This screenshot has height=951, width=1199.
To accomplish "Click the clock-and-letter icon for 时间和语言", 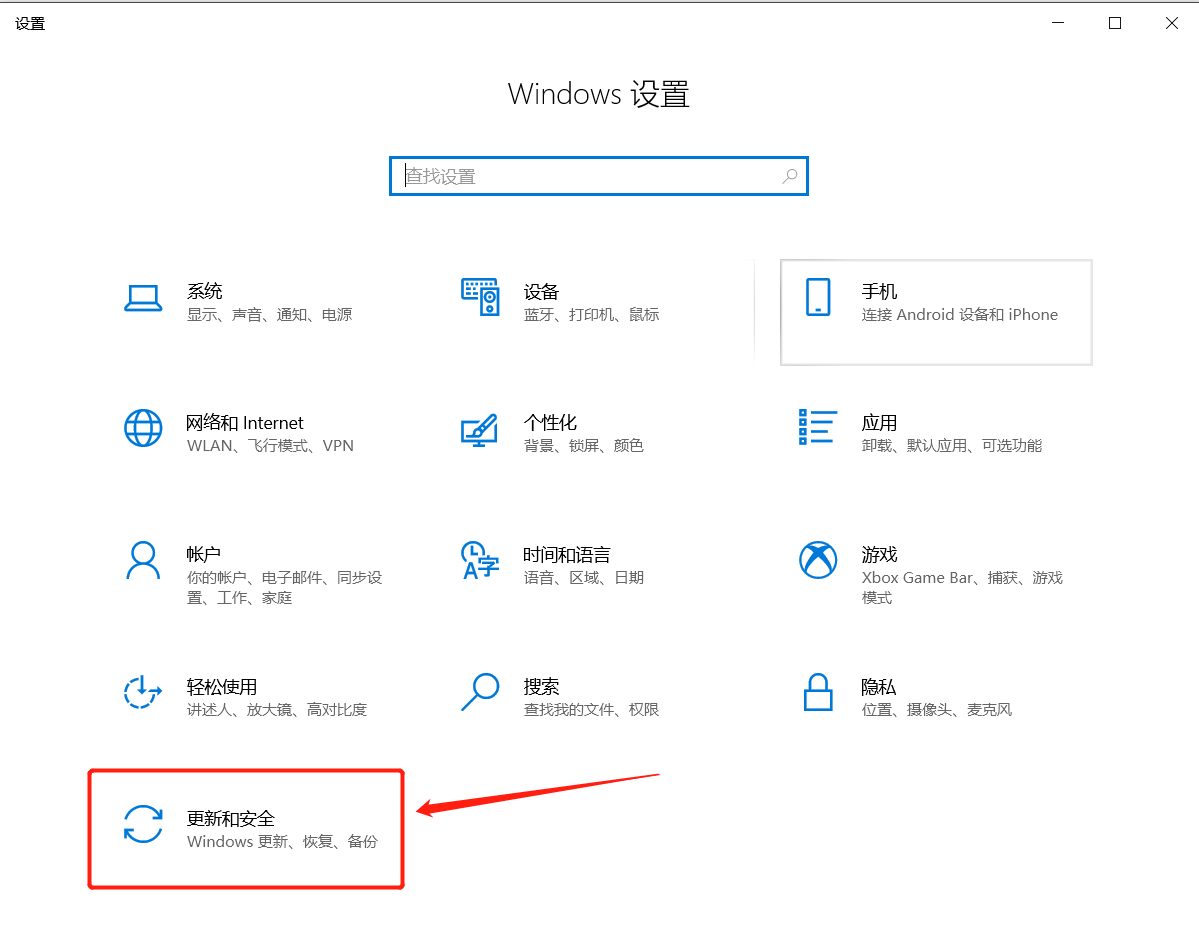I will 479,560.
